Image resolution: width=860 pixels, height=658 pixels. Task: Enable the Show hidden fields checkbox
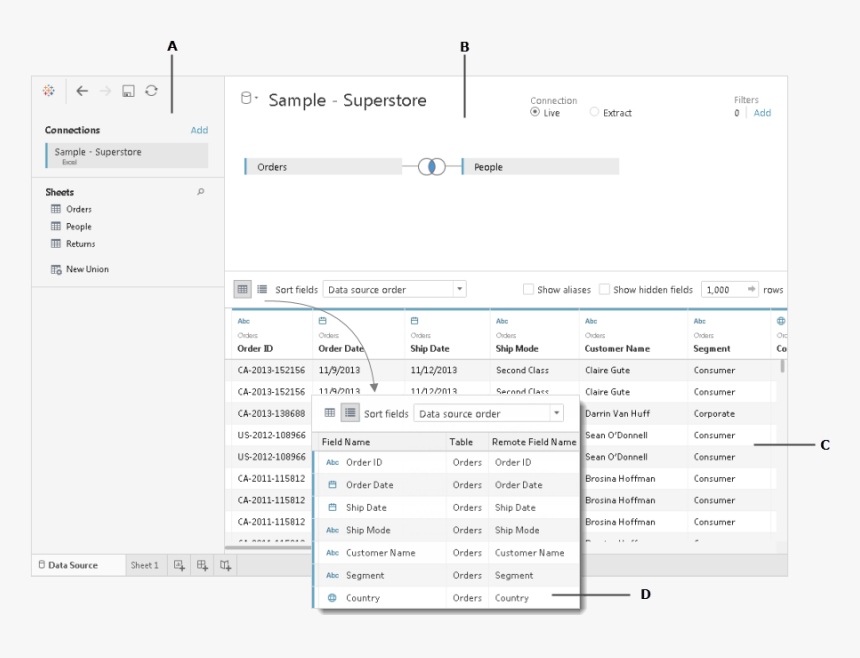604,289
